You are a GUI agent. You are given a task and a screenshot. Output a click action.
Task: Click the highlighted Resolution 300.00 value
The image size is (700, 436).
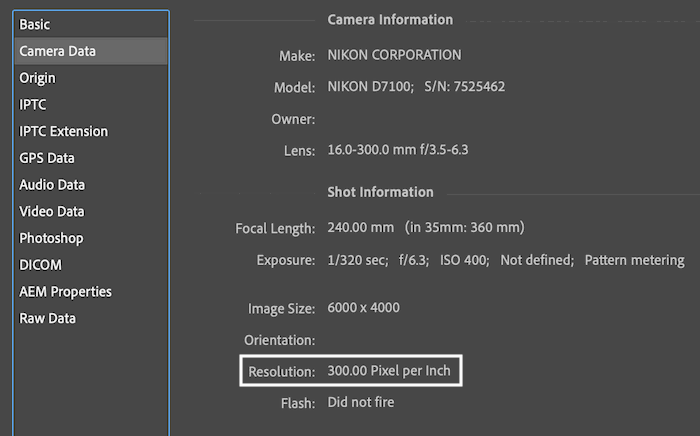tap(389, 370)
